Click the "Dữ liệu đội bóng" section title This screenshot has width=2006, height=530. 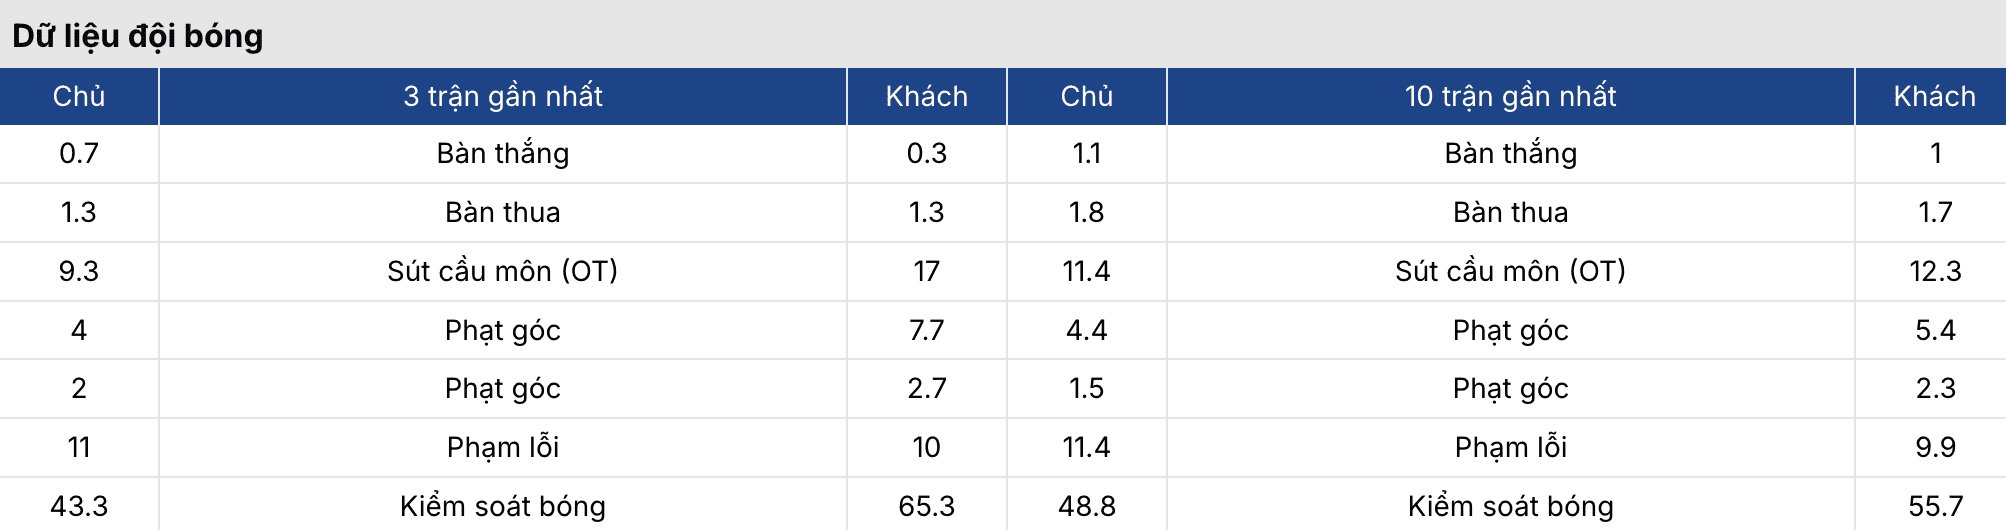tap(138, 36)
